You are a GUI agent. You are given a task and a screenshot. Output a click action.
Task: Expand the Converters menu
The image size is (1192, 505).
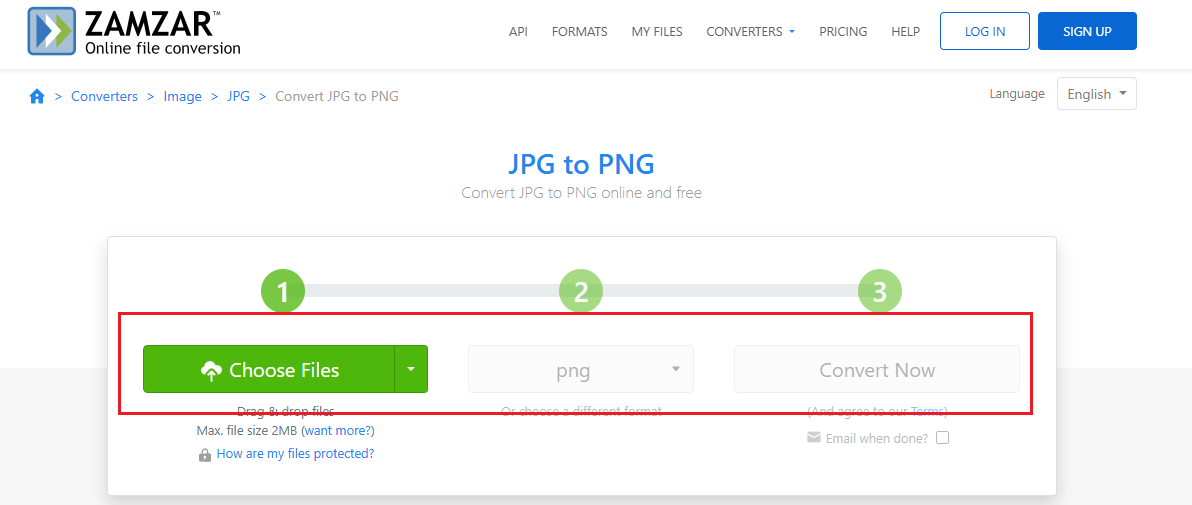(x=750, y=31)
